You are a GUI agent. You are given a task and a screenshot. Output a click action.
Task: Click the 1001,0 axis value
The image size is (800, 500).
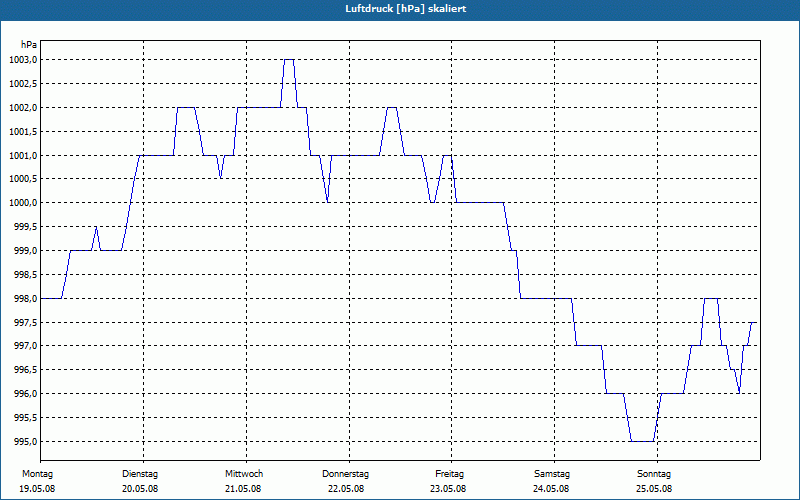(23, 155)
